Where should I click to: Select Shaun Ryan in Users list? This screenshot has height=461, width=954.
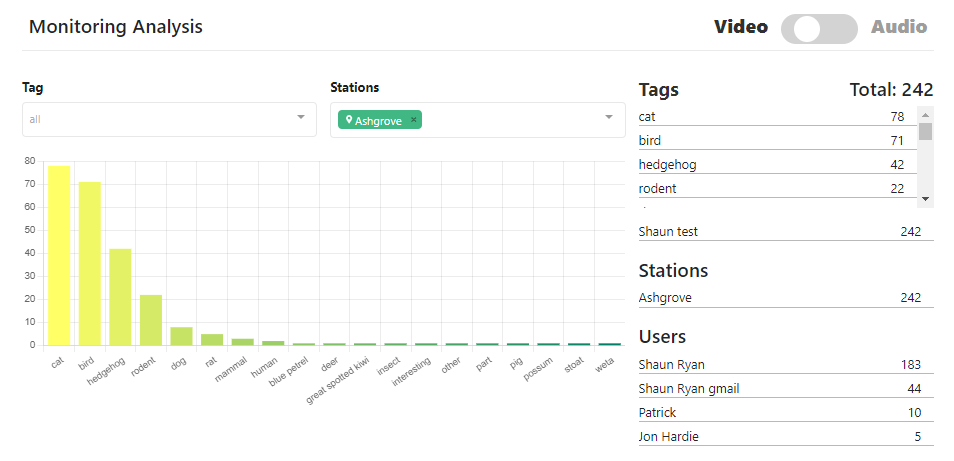785,364
